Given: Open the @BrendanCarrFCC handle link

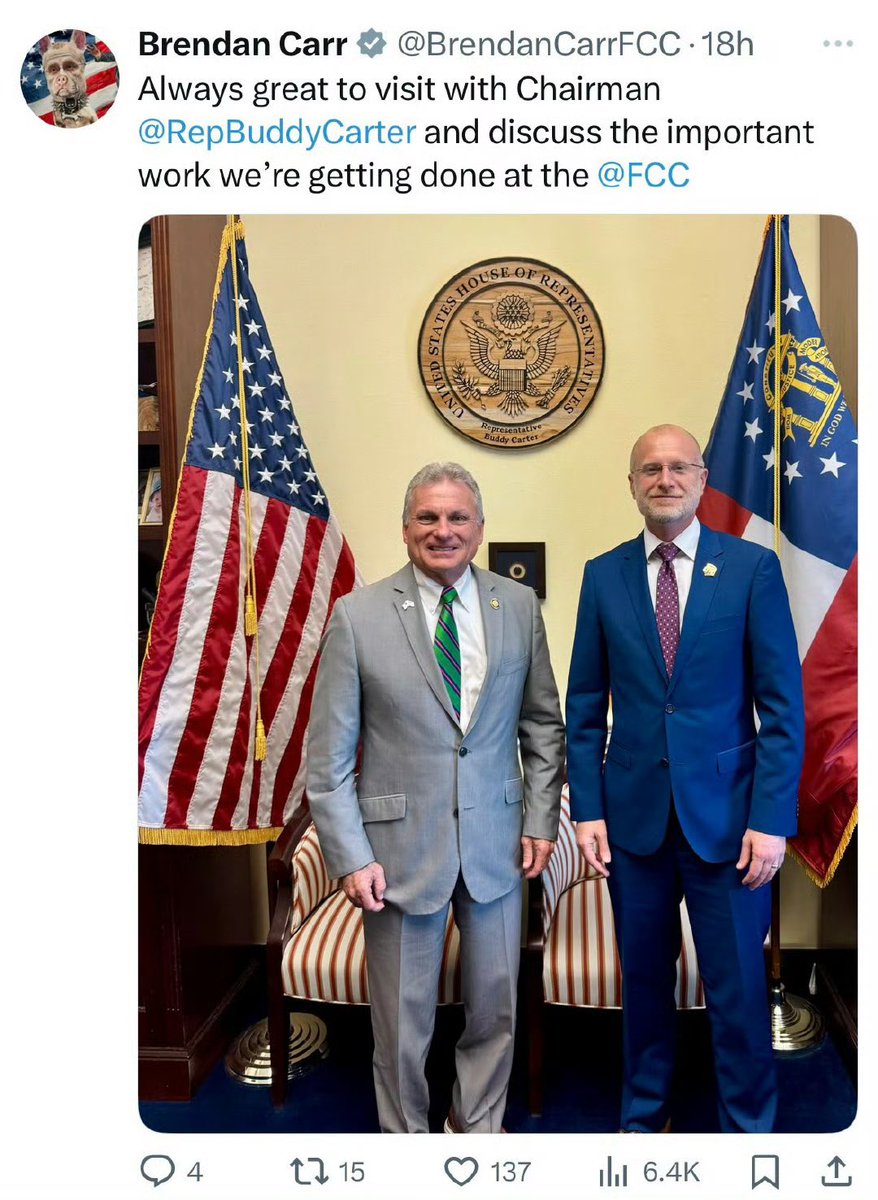Looking at the screenshot, I should [x=540, y=44].
